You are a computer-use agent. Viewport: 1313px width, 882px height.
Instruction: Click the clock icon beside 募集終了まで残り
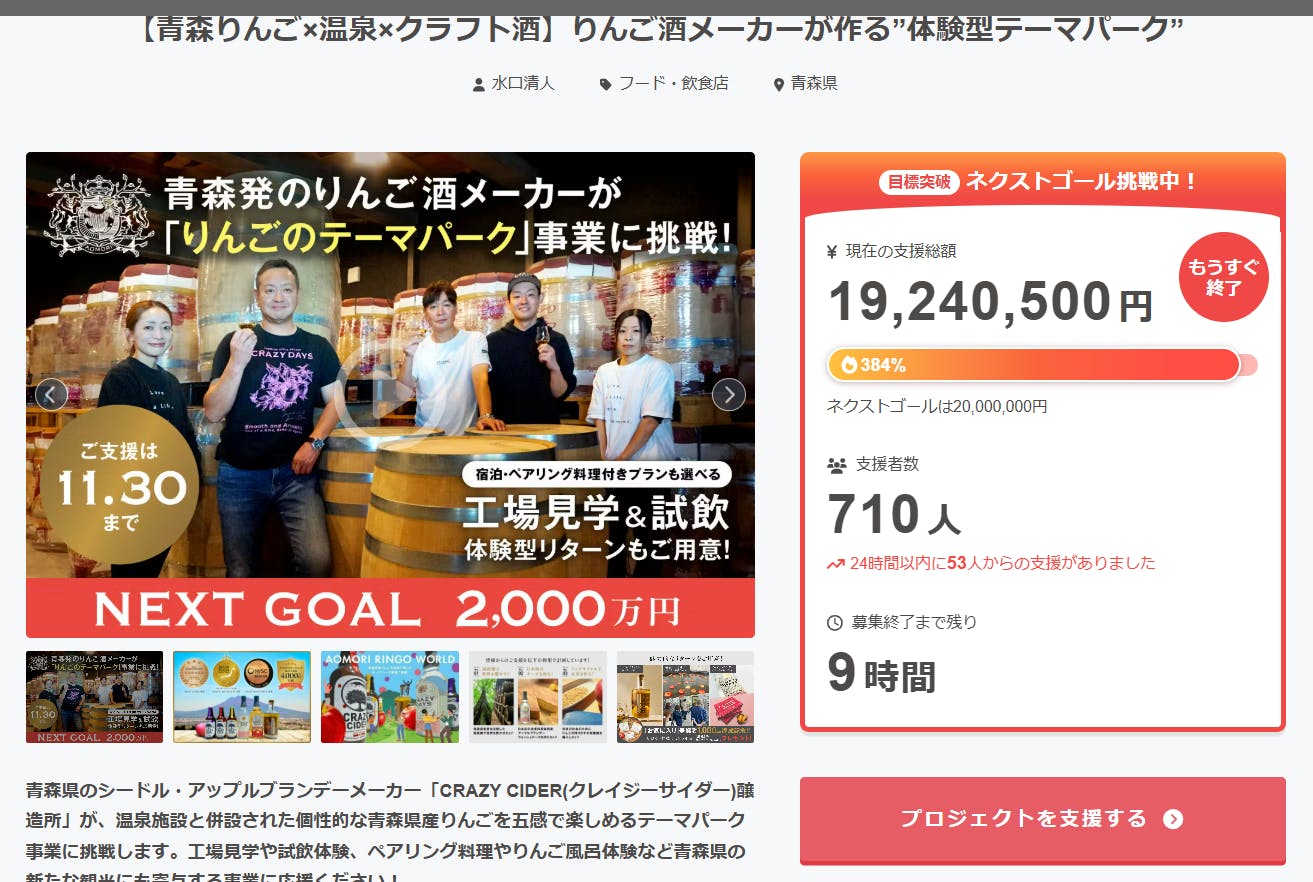[835, 623]
